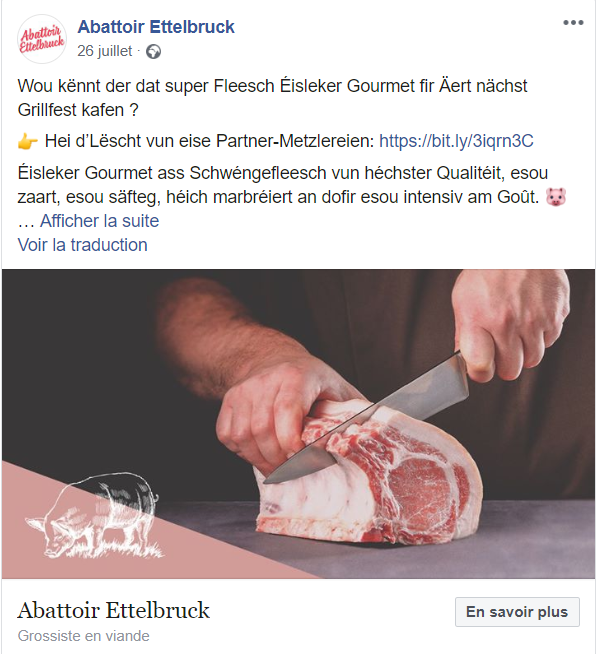Click the pig face emoji

coord(556,196)
